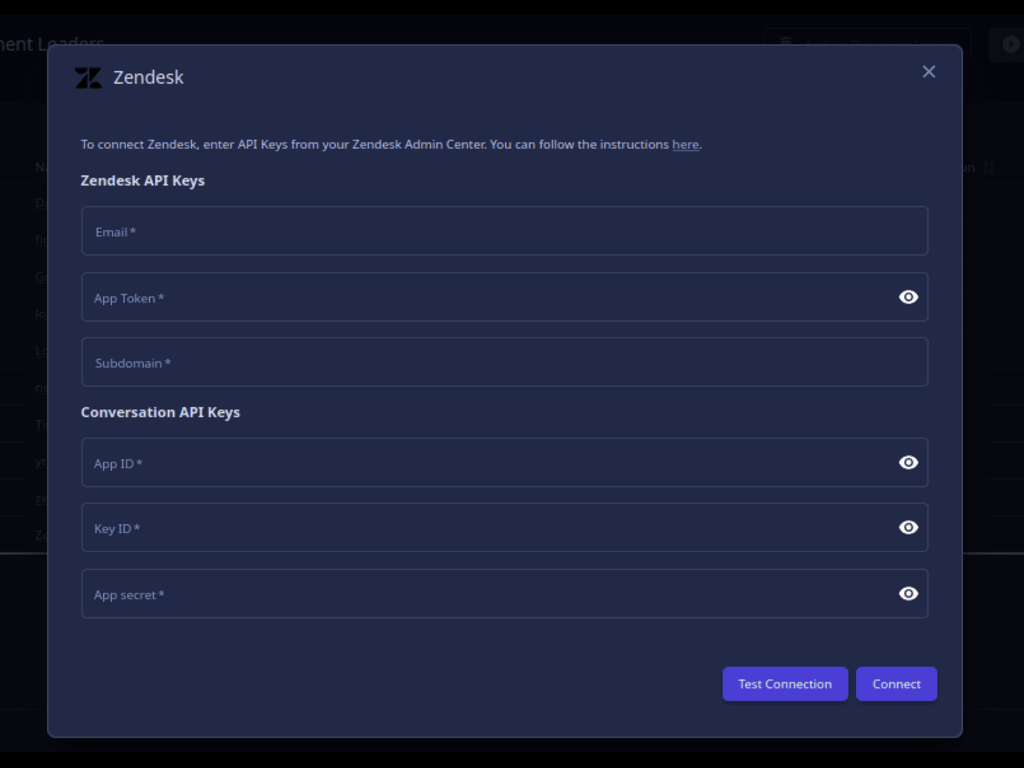Image resolution: width=1024 pixels, height=768 pixels.
Task: Show the App ID field contents
Action: [908, 462]
